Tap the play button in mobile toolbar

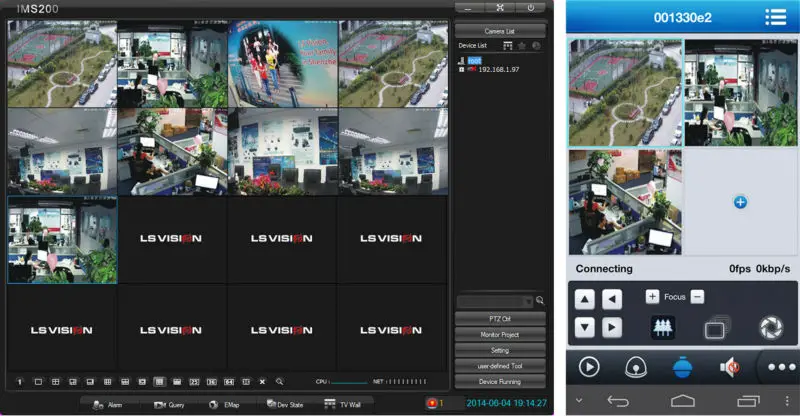(x=587, y=367)
